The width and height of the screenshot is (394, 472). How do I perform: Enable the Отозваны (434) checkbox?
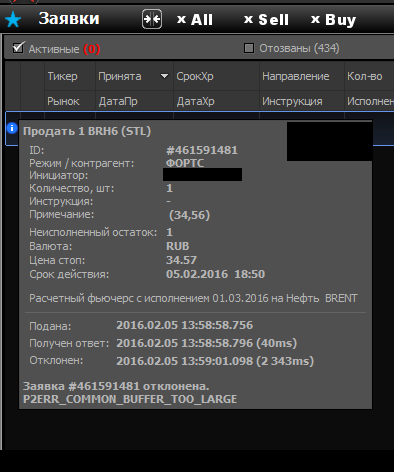tap(249, 48)
